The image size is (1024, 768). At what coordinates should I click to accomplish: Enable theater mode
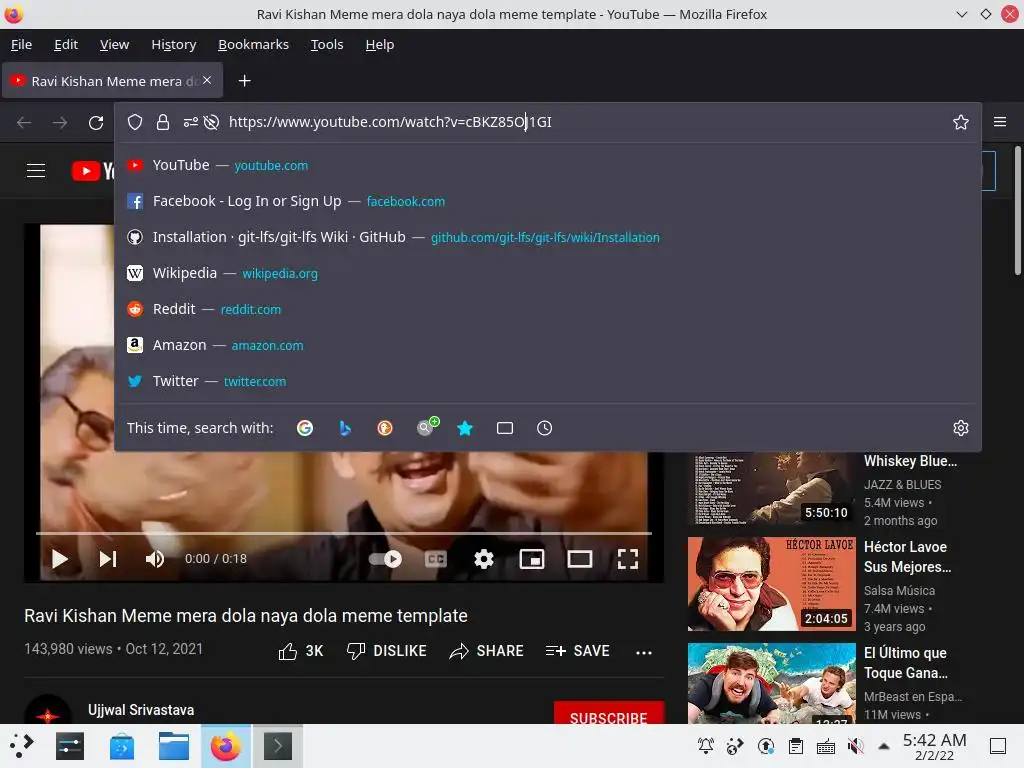point(580,559)
